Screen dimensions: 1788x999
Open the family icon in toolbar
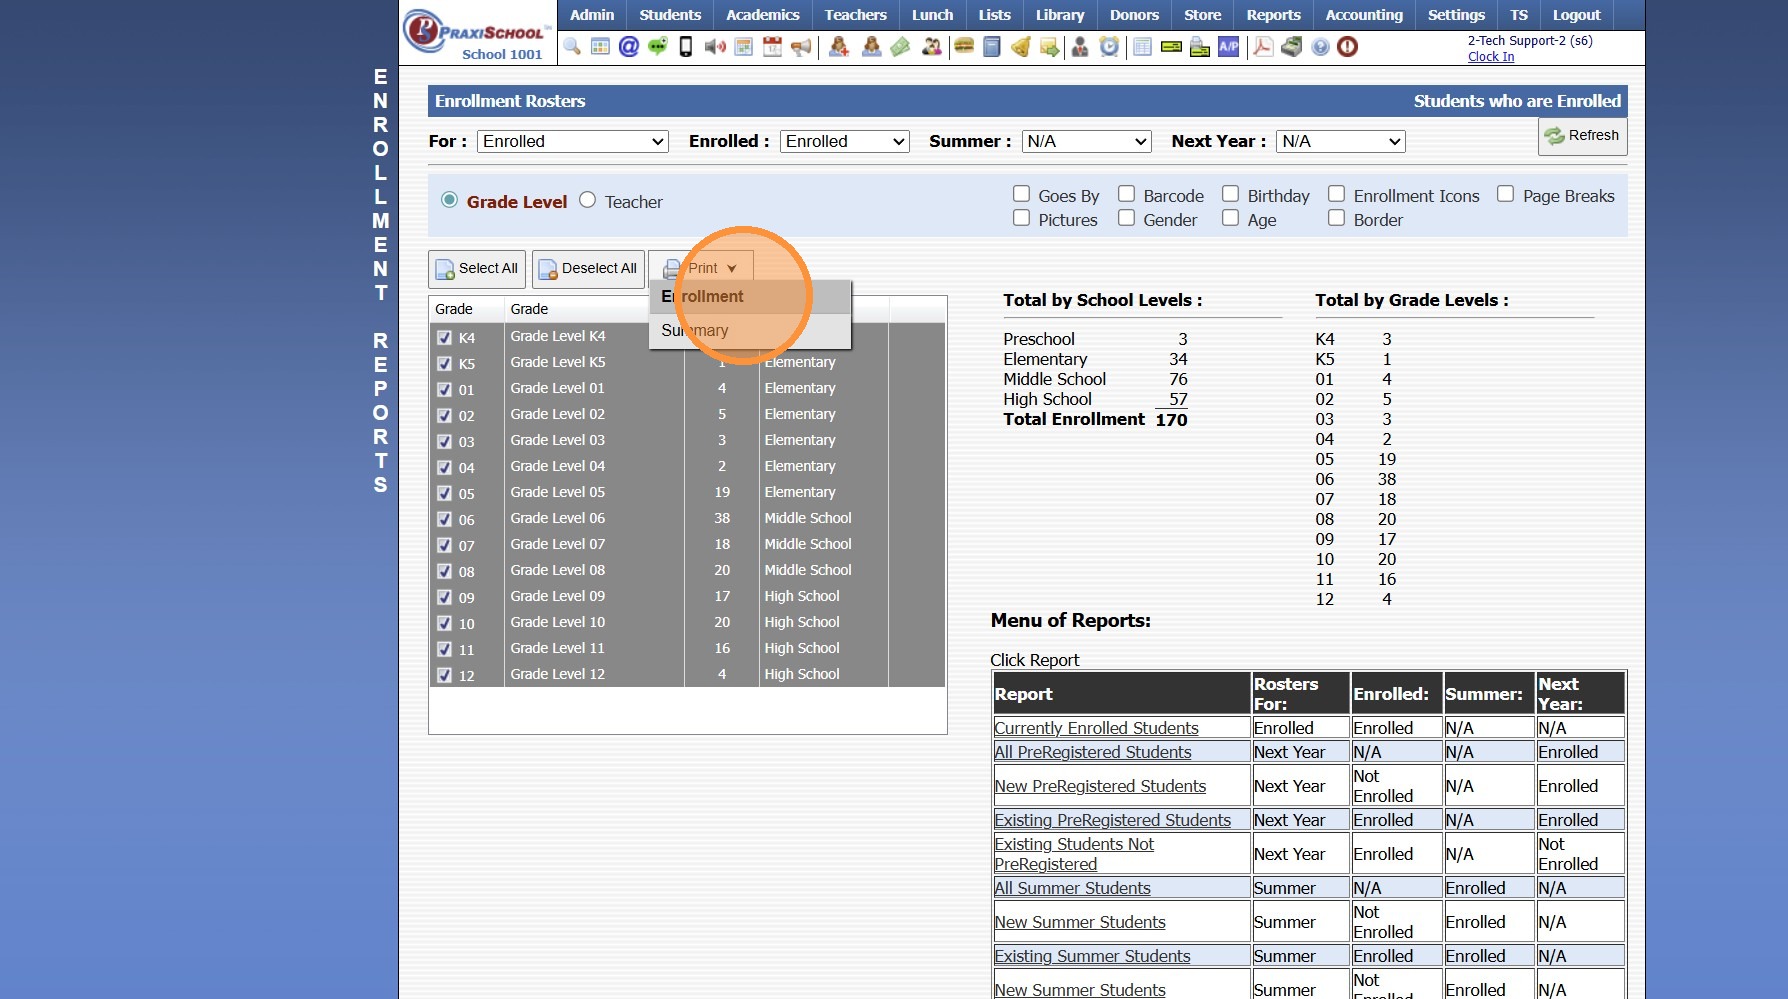click(x=932, y=47)
